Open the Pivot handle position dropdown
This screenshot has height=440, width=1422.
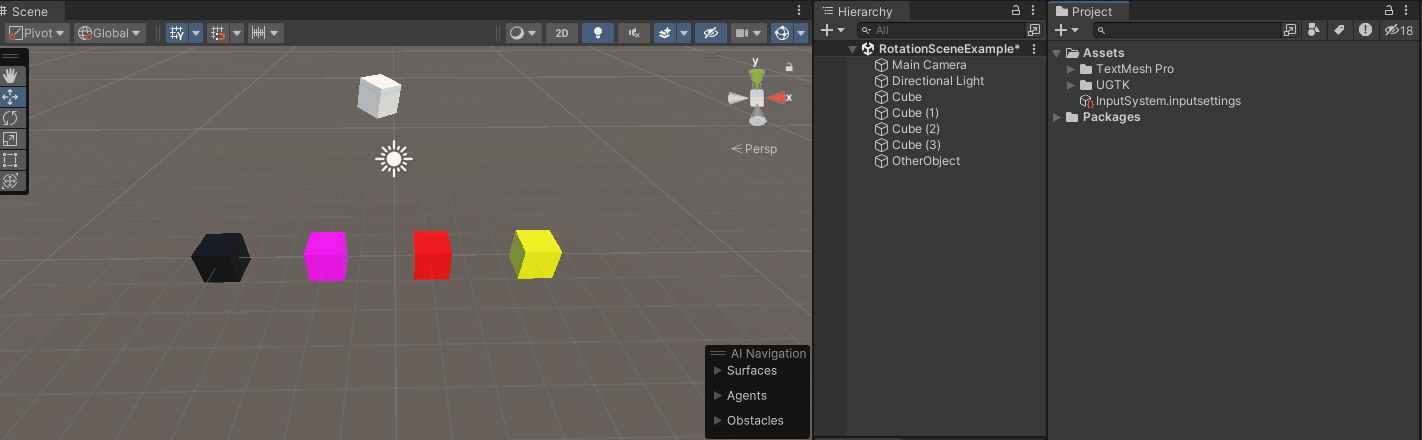coord(37,33)
